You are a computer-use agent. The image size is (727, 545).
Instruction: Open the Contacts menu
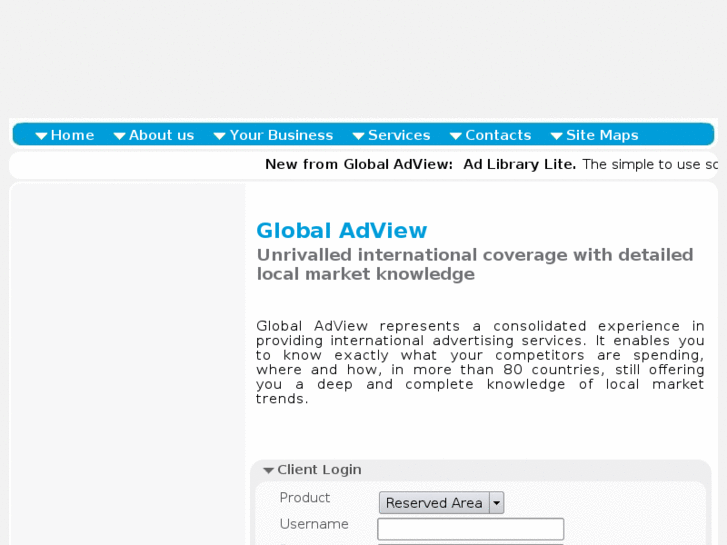(x=498, y=135)
